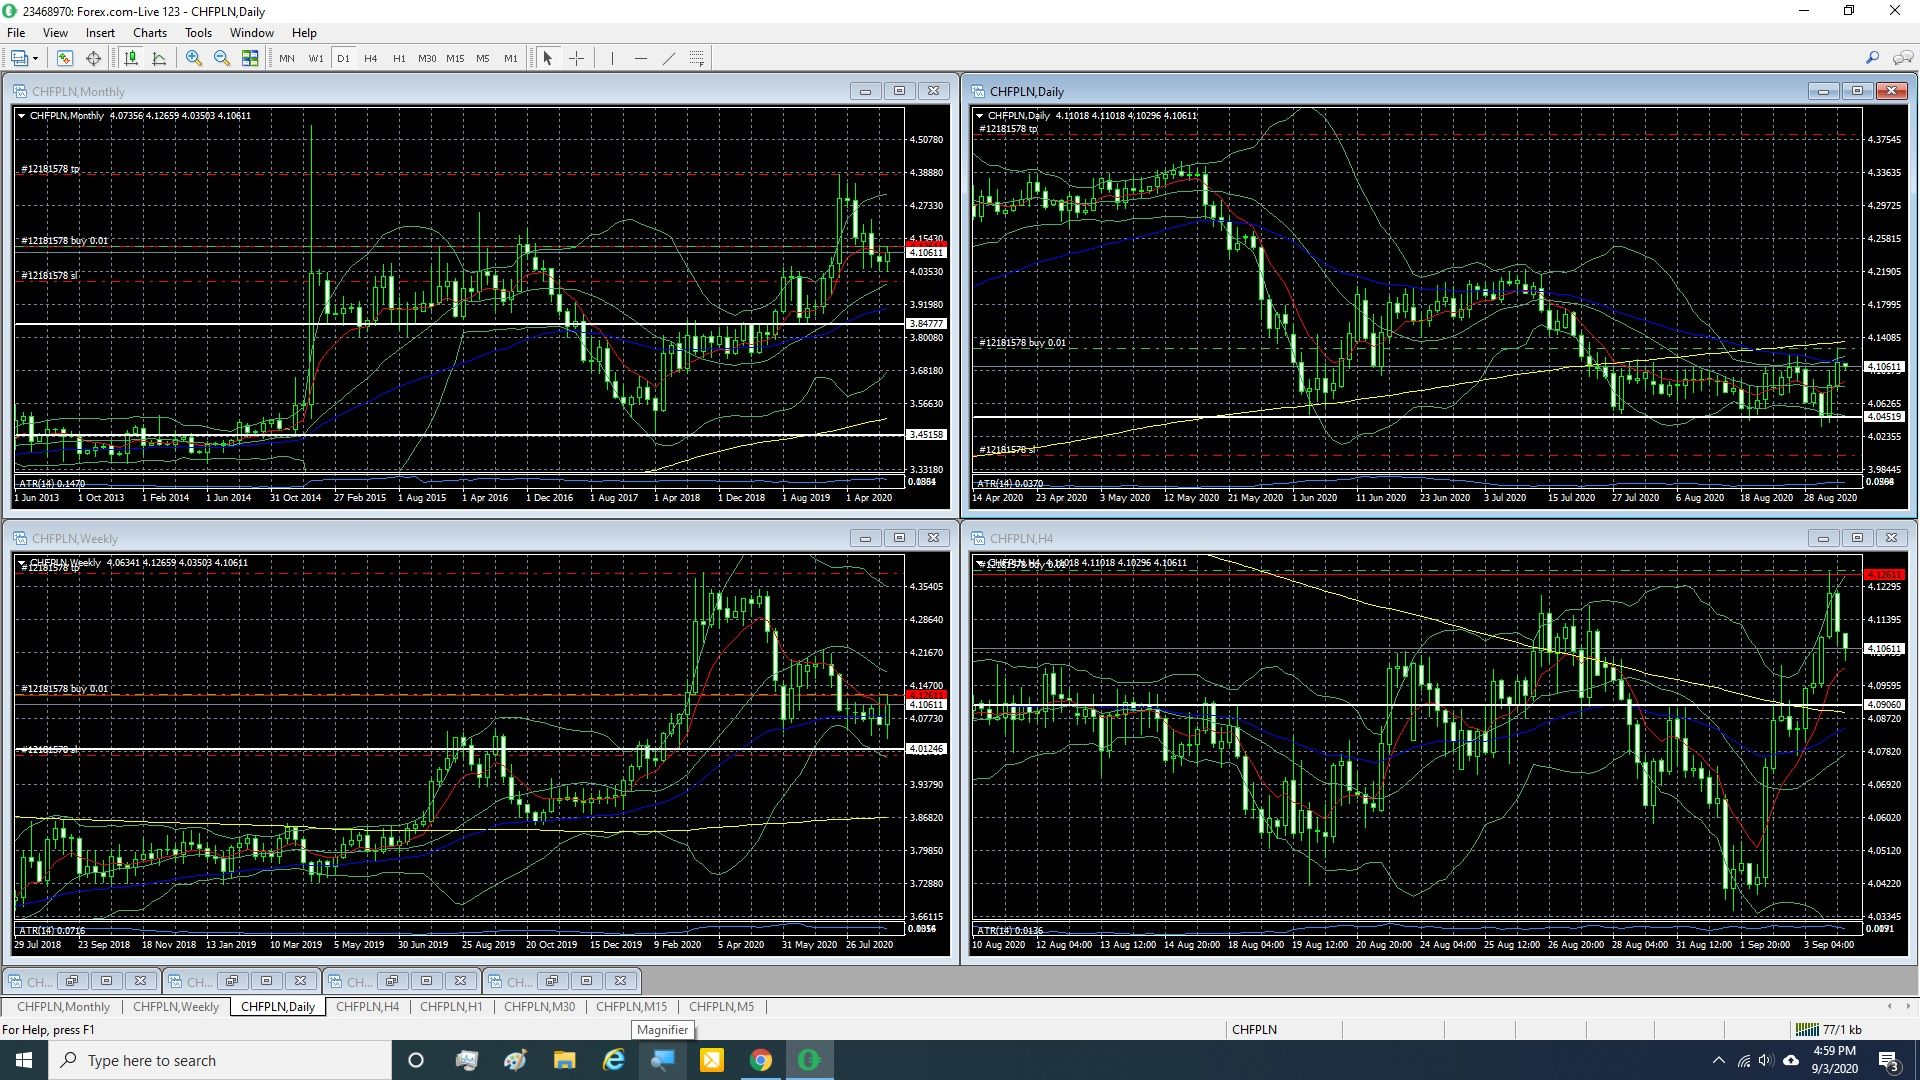Open the chat messages icon in the toolbar

click(1902, 58)
